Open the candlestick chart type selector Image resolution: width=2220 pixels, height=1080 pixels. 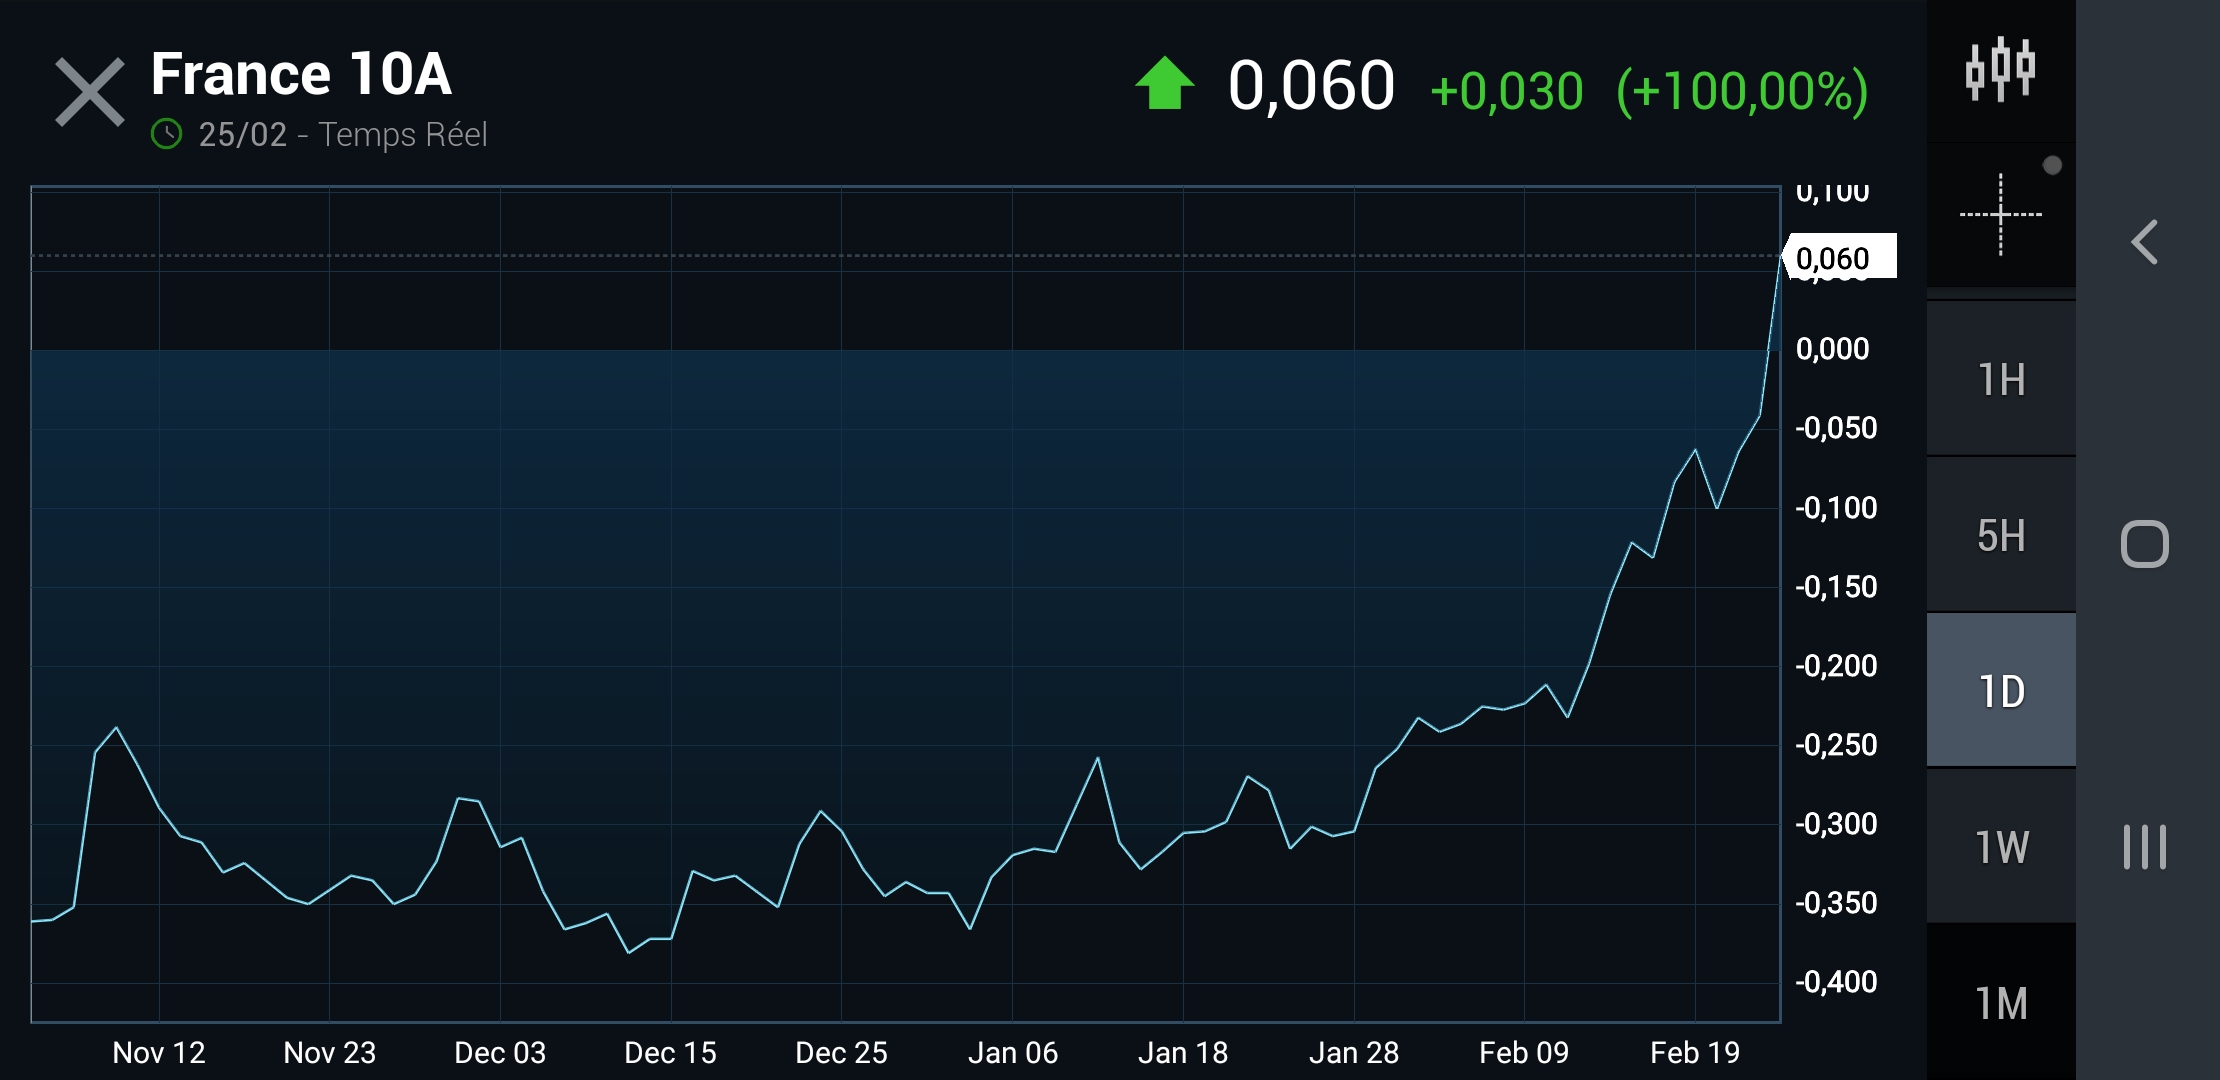click(2000, 70)
